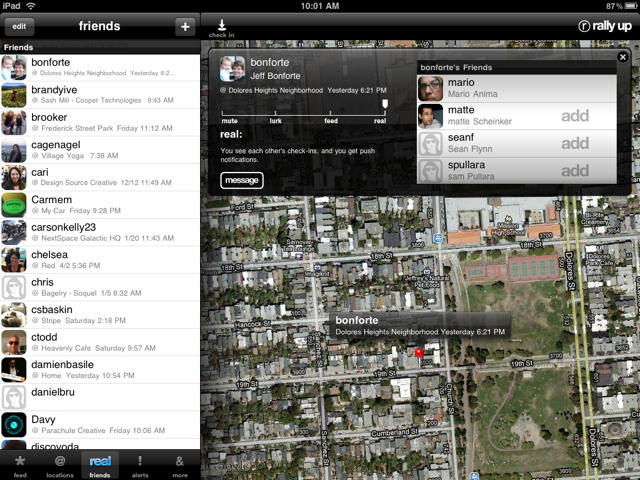Viewport: 640px width, 480px height.
Task: Tap the red map pin
Action: pyautogui.click(x=419, y=353)
